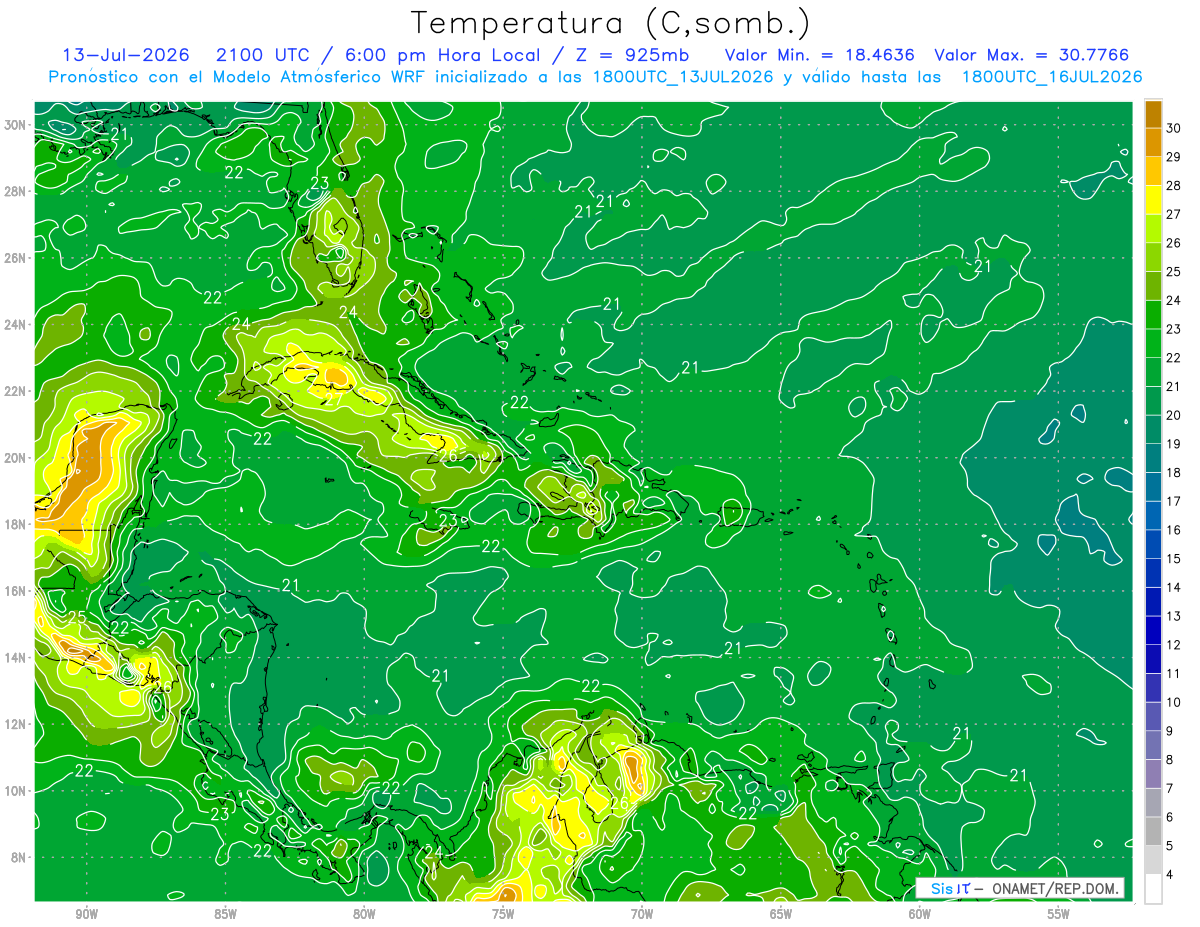Click the colorbar label '25'

(x=1173, y=271)
